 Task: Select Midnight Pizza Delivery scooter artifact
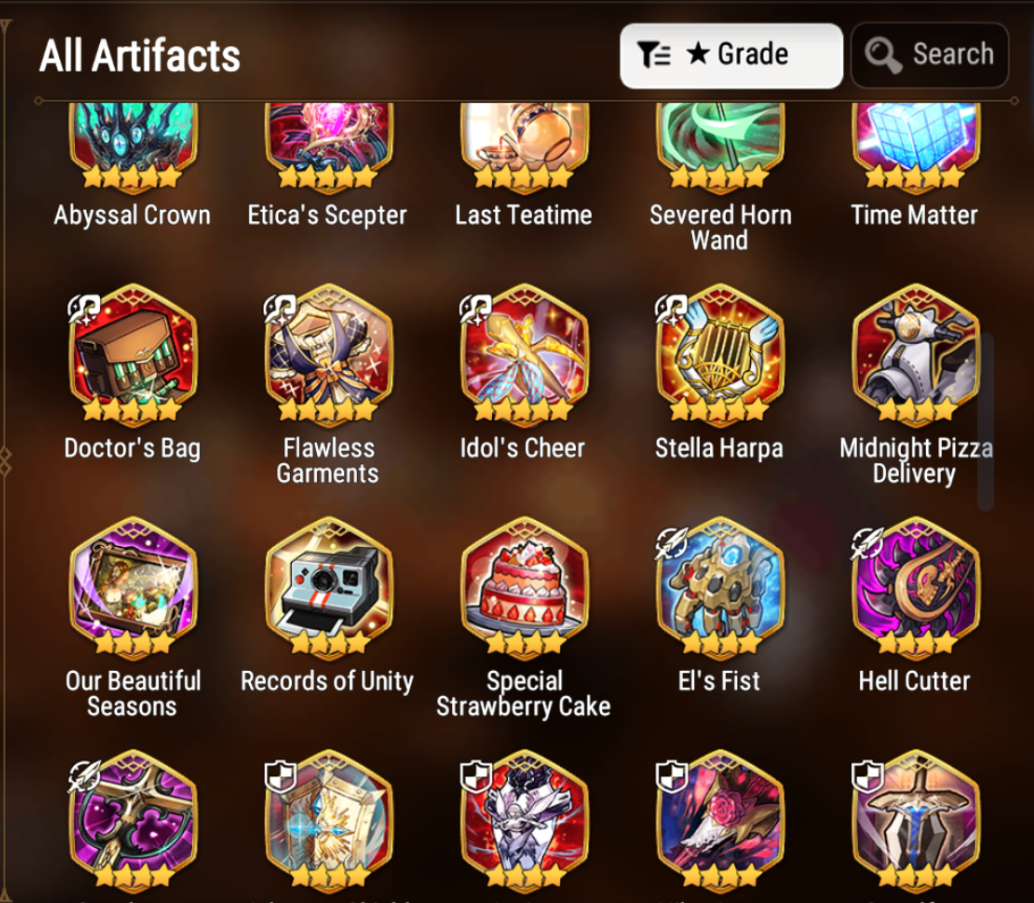click(x=915, y=354)
